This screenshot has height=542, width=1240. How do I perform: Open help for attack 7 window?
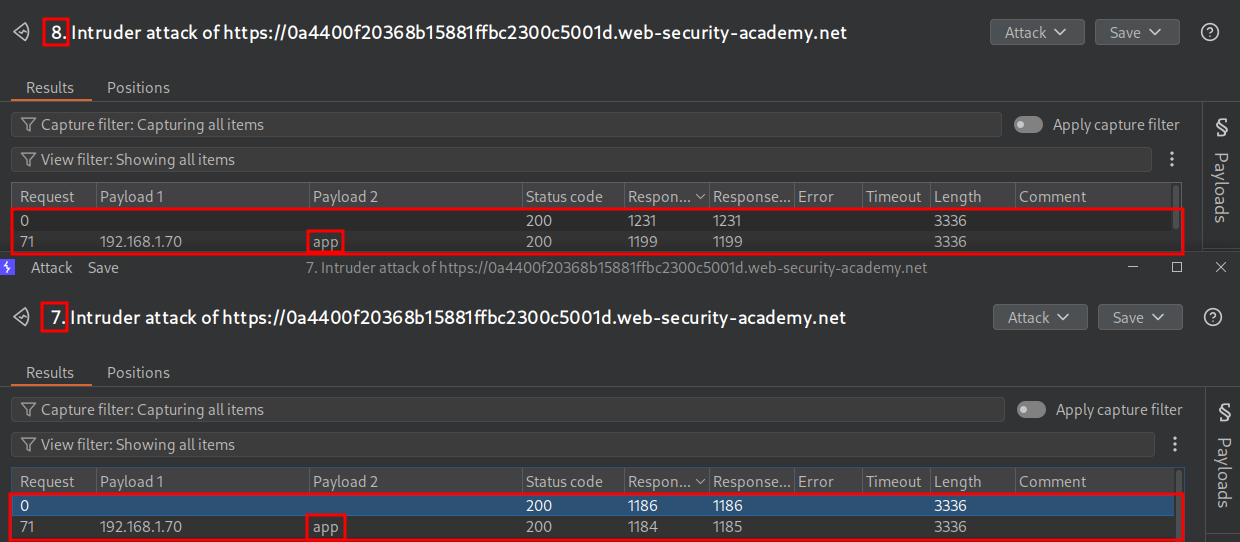click(1212, 317)
